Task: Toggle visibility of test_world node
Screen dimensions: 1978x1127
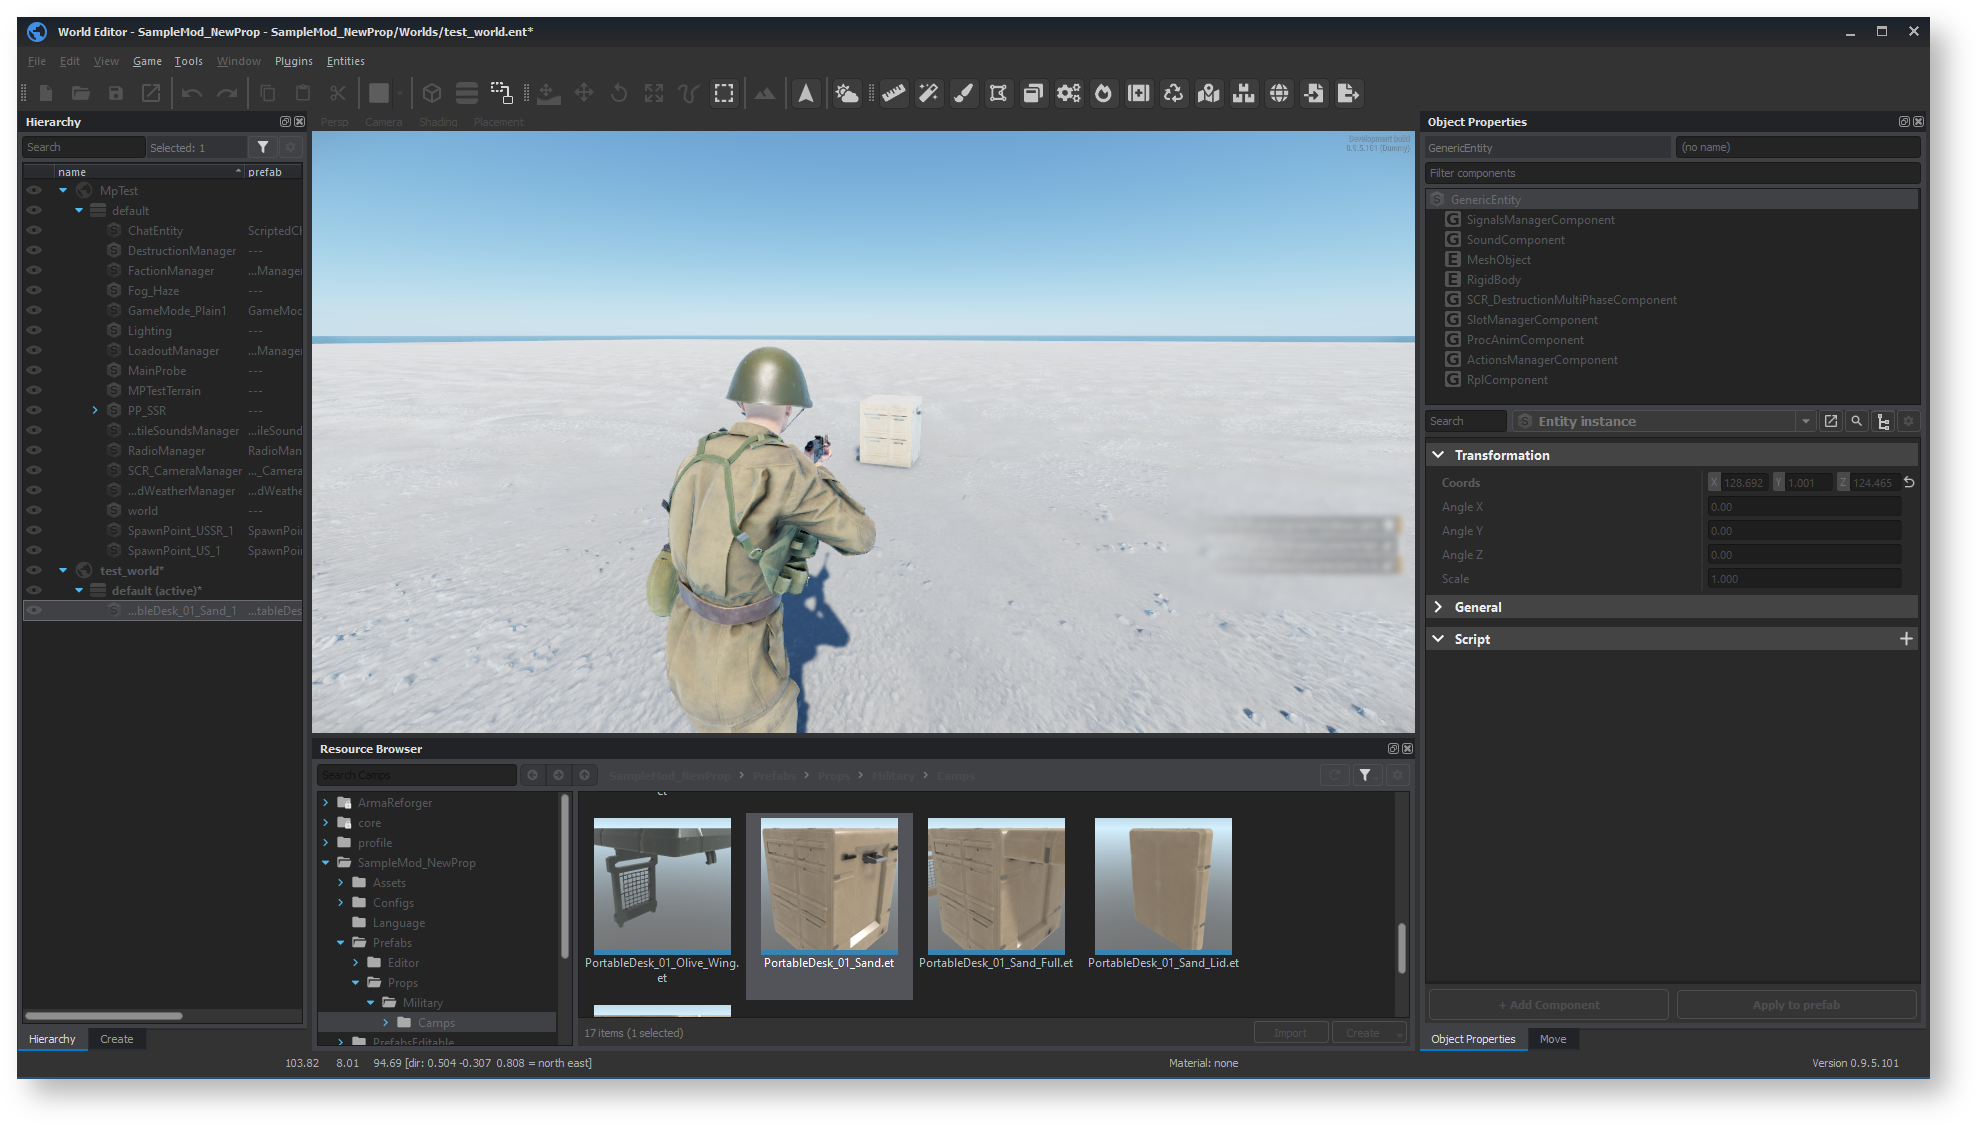Action: (x=31, y=570)
